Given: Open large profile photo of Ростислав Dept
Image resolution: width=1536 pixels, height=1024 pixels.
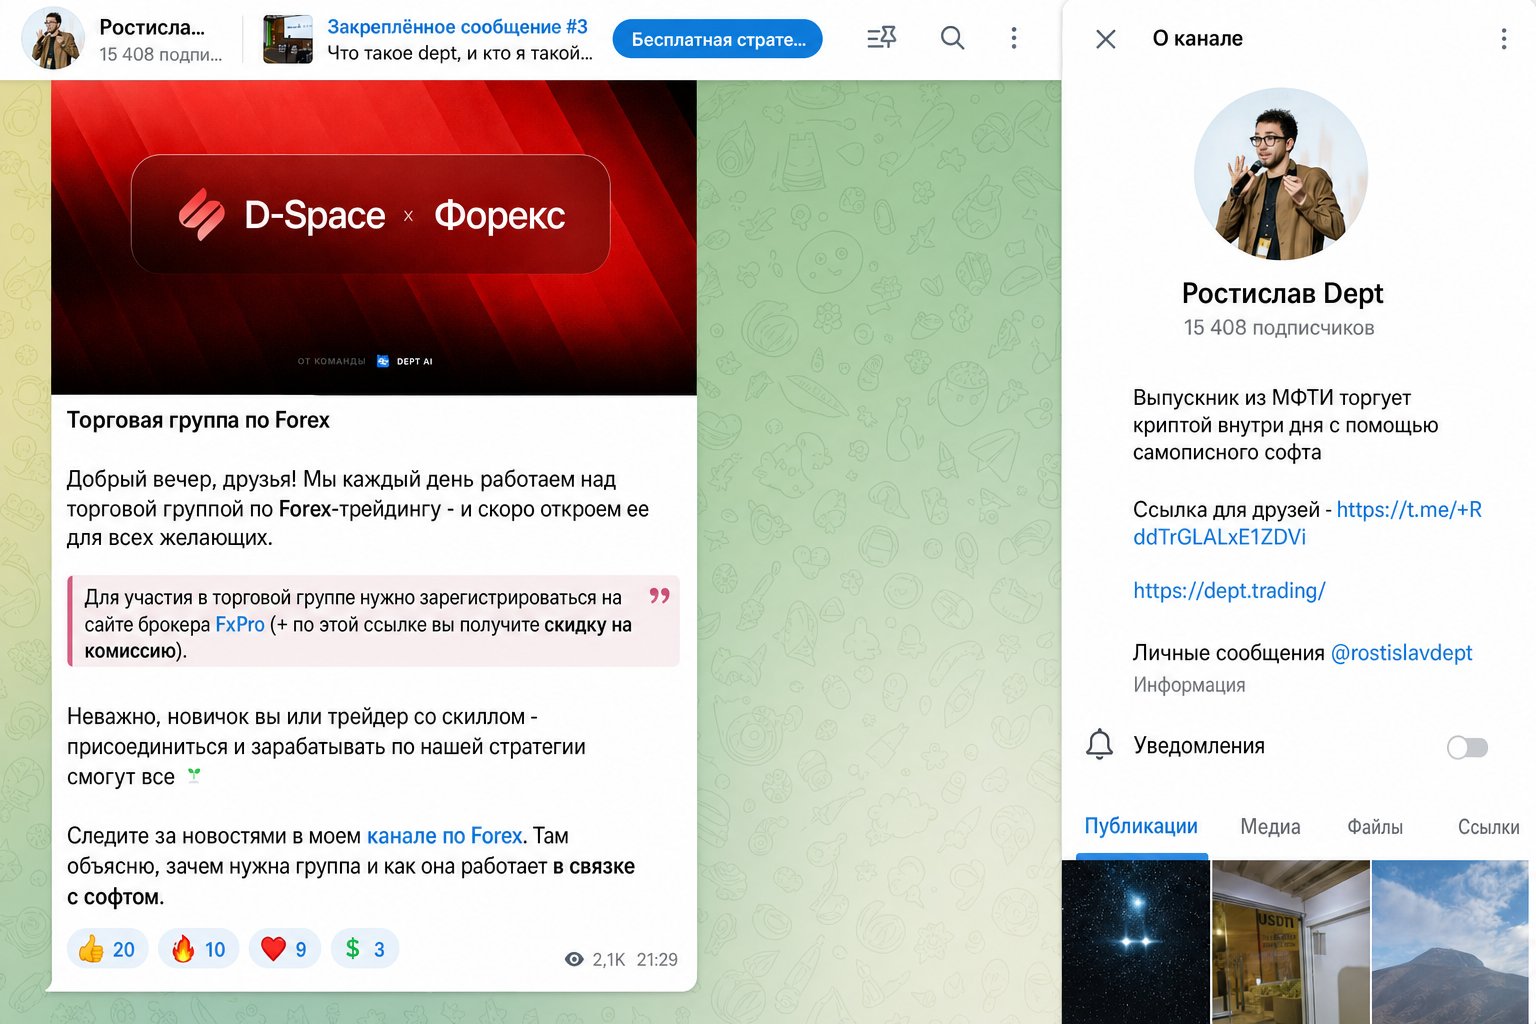Looking at the screenshot, I should 1281,175.
